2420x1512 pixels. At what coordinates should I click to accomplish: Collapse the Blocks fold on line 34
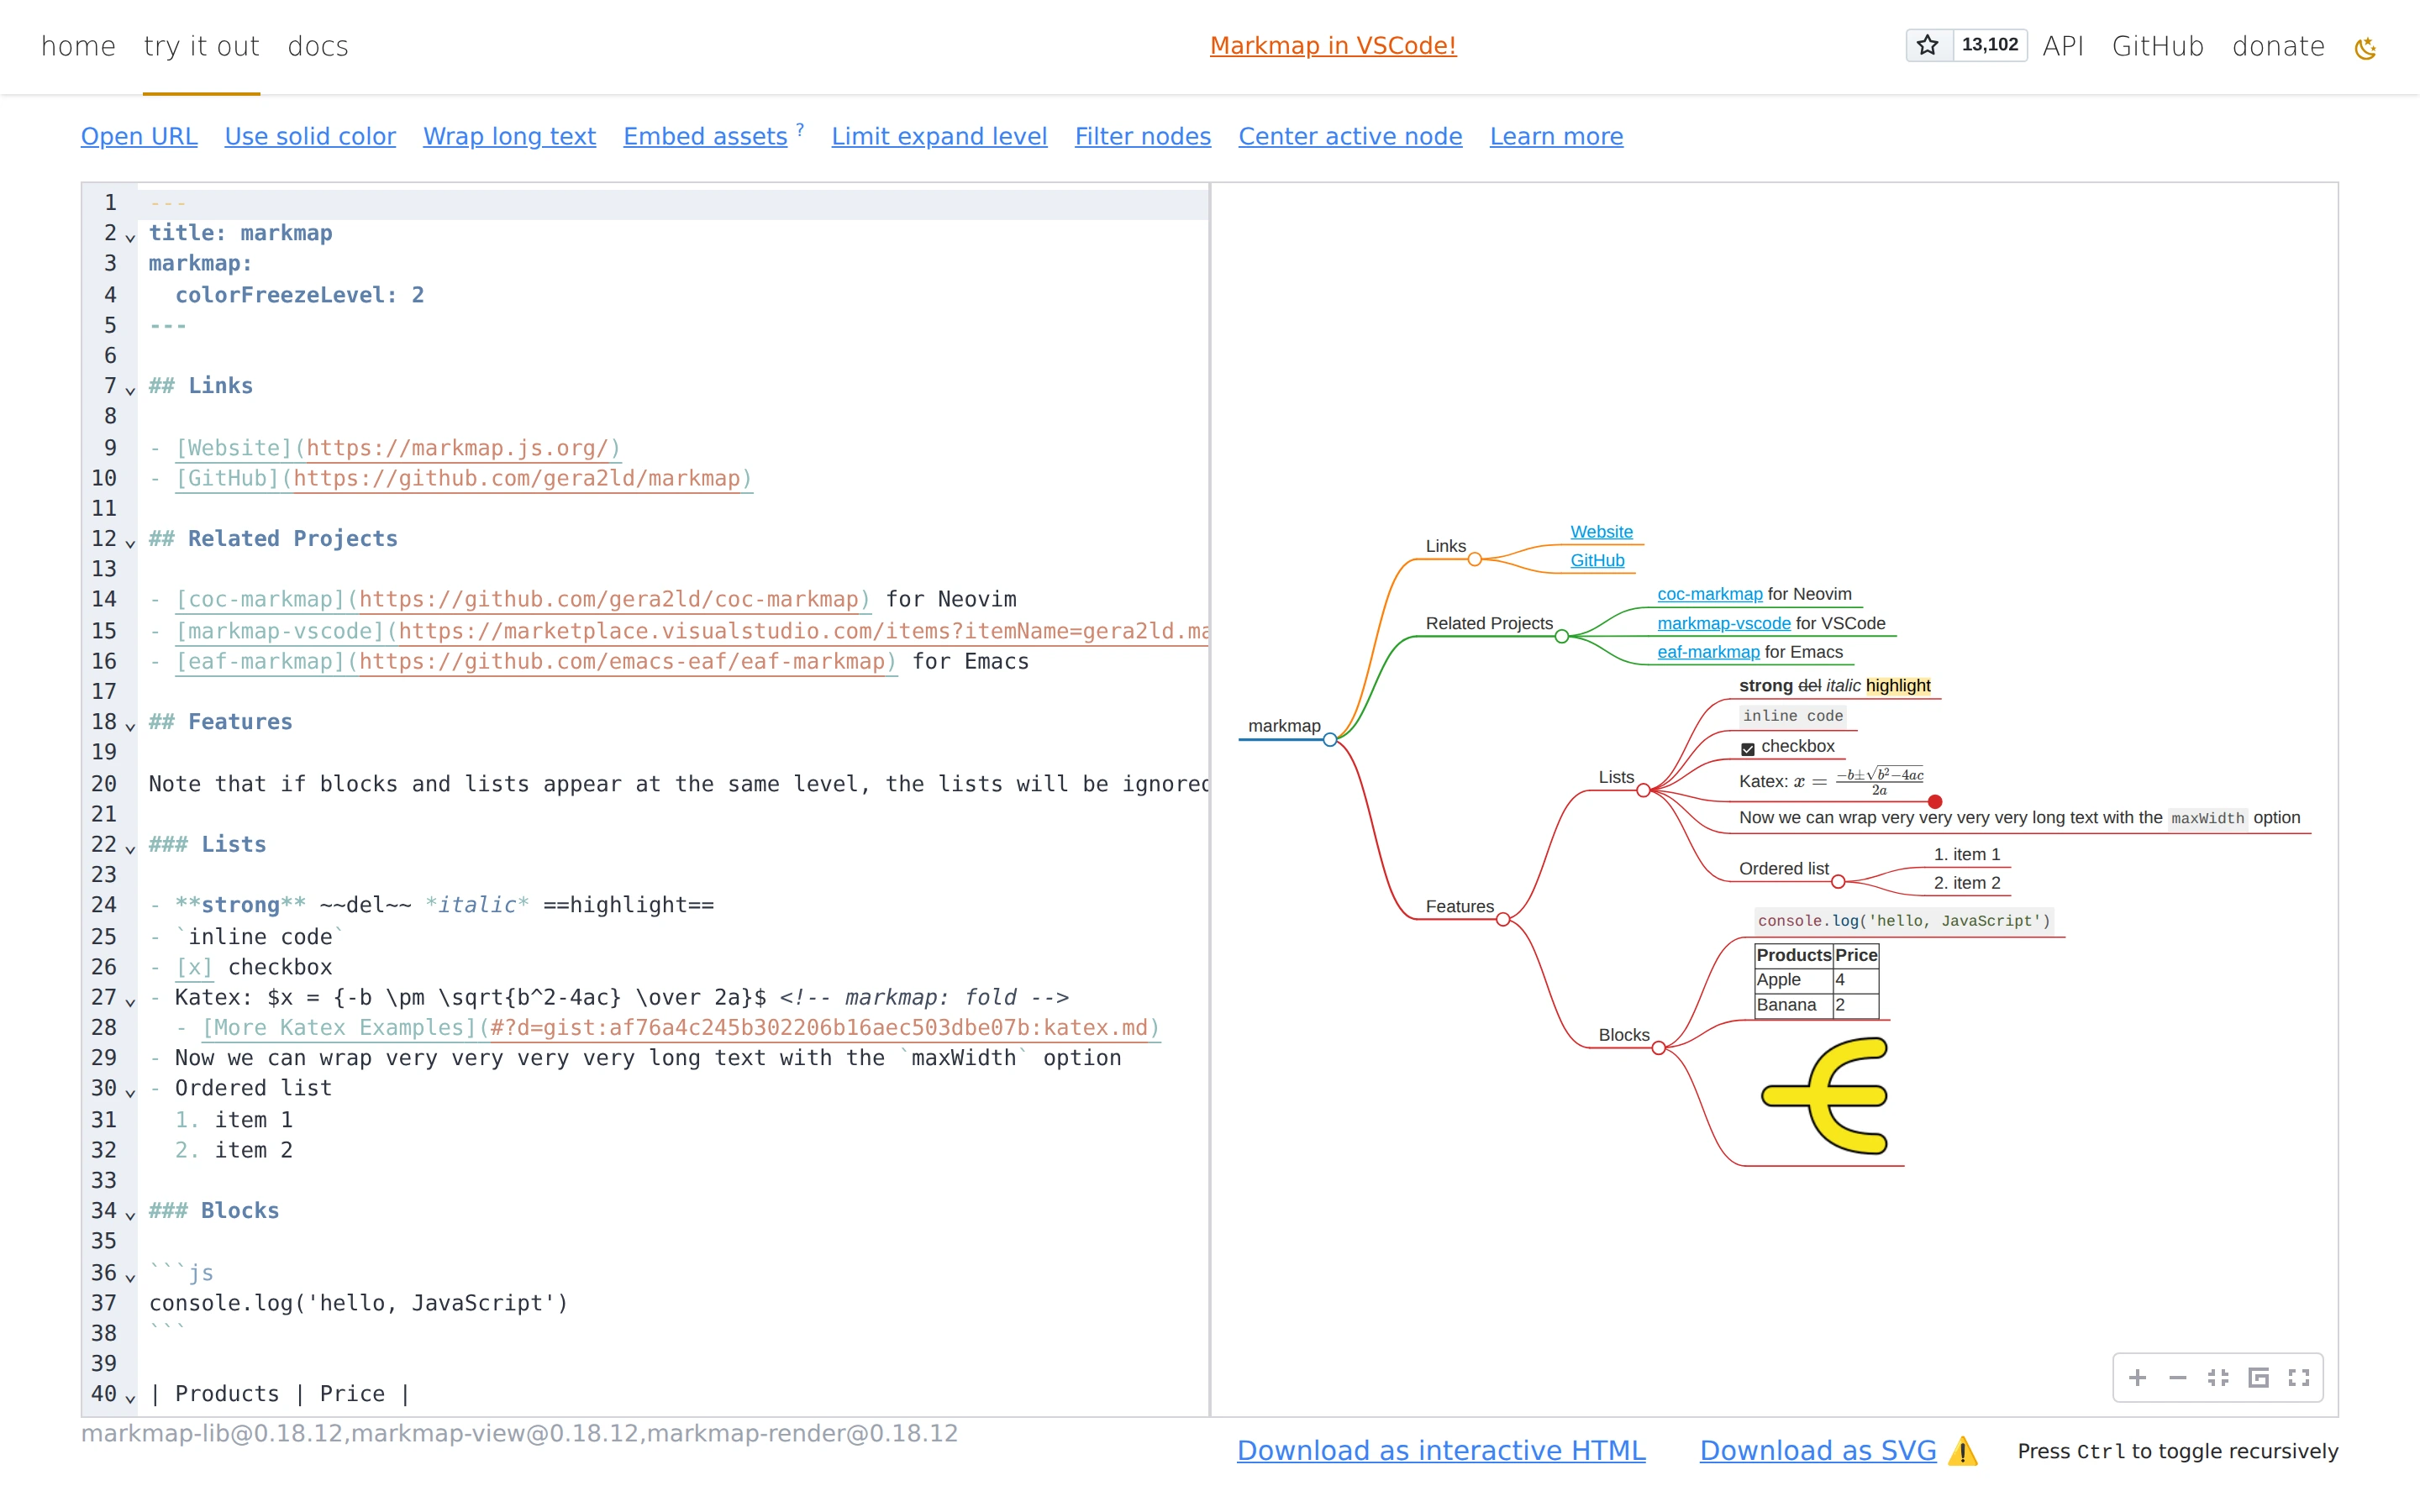click(130, 1214)
